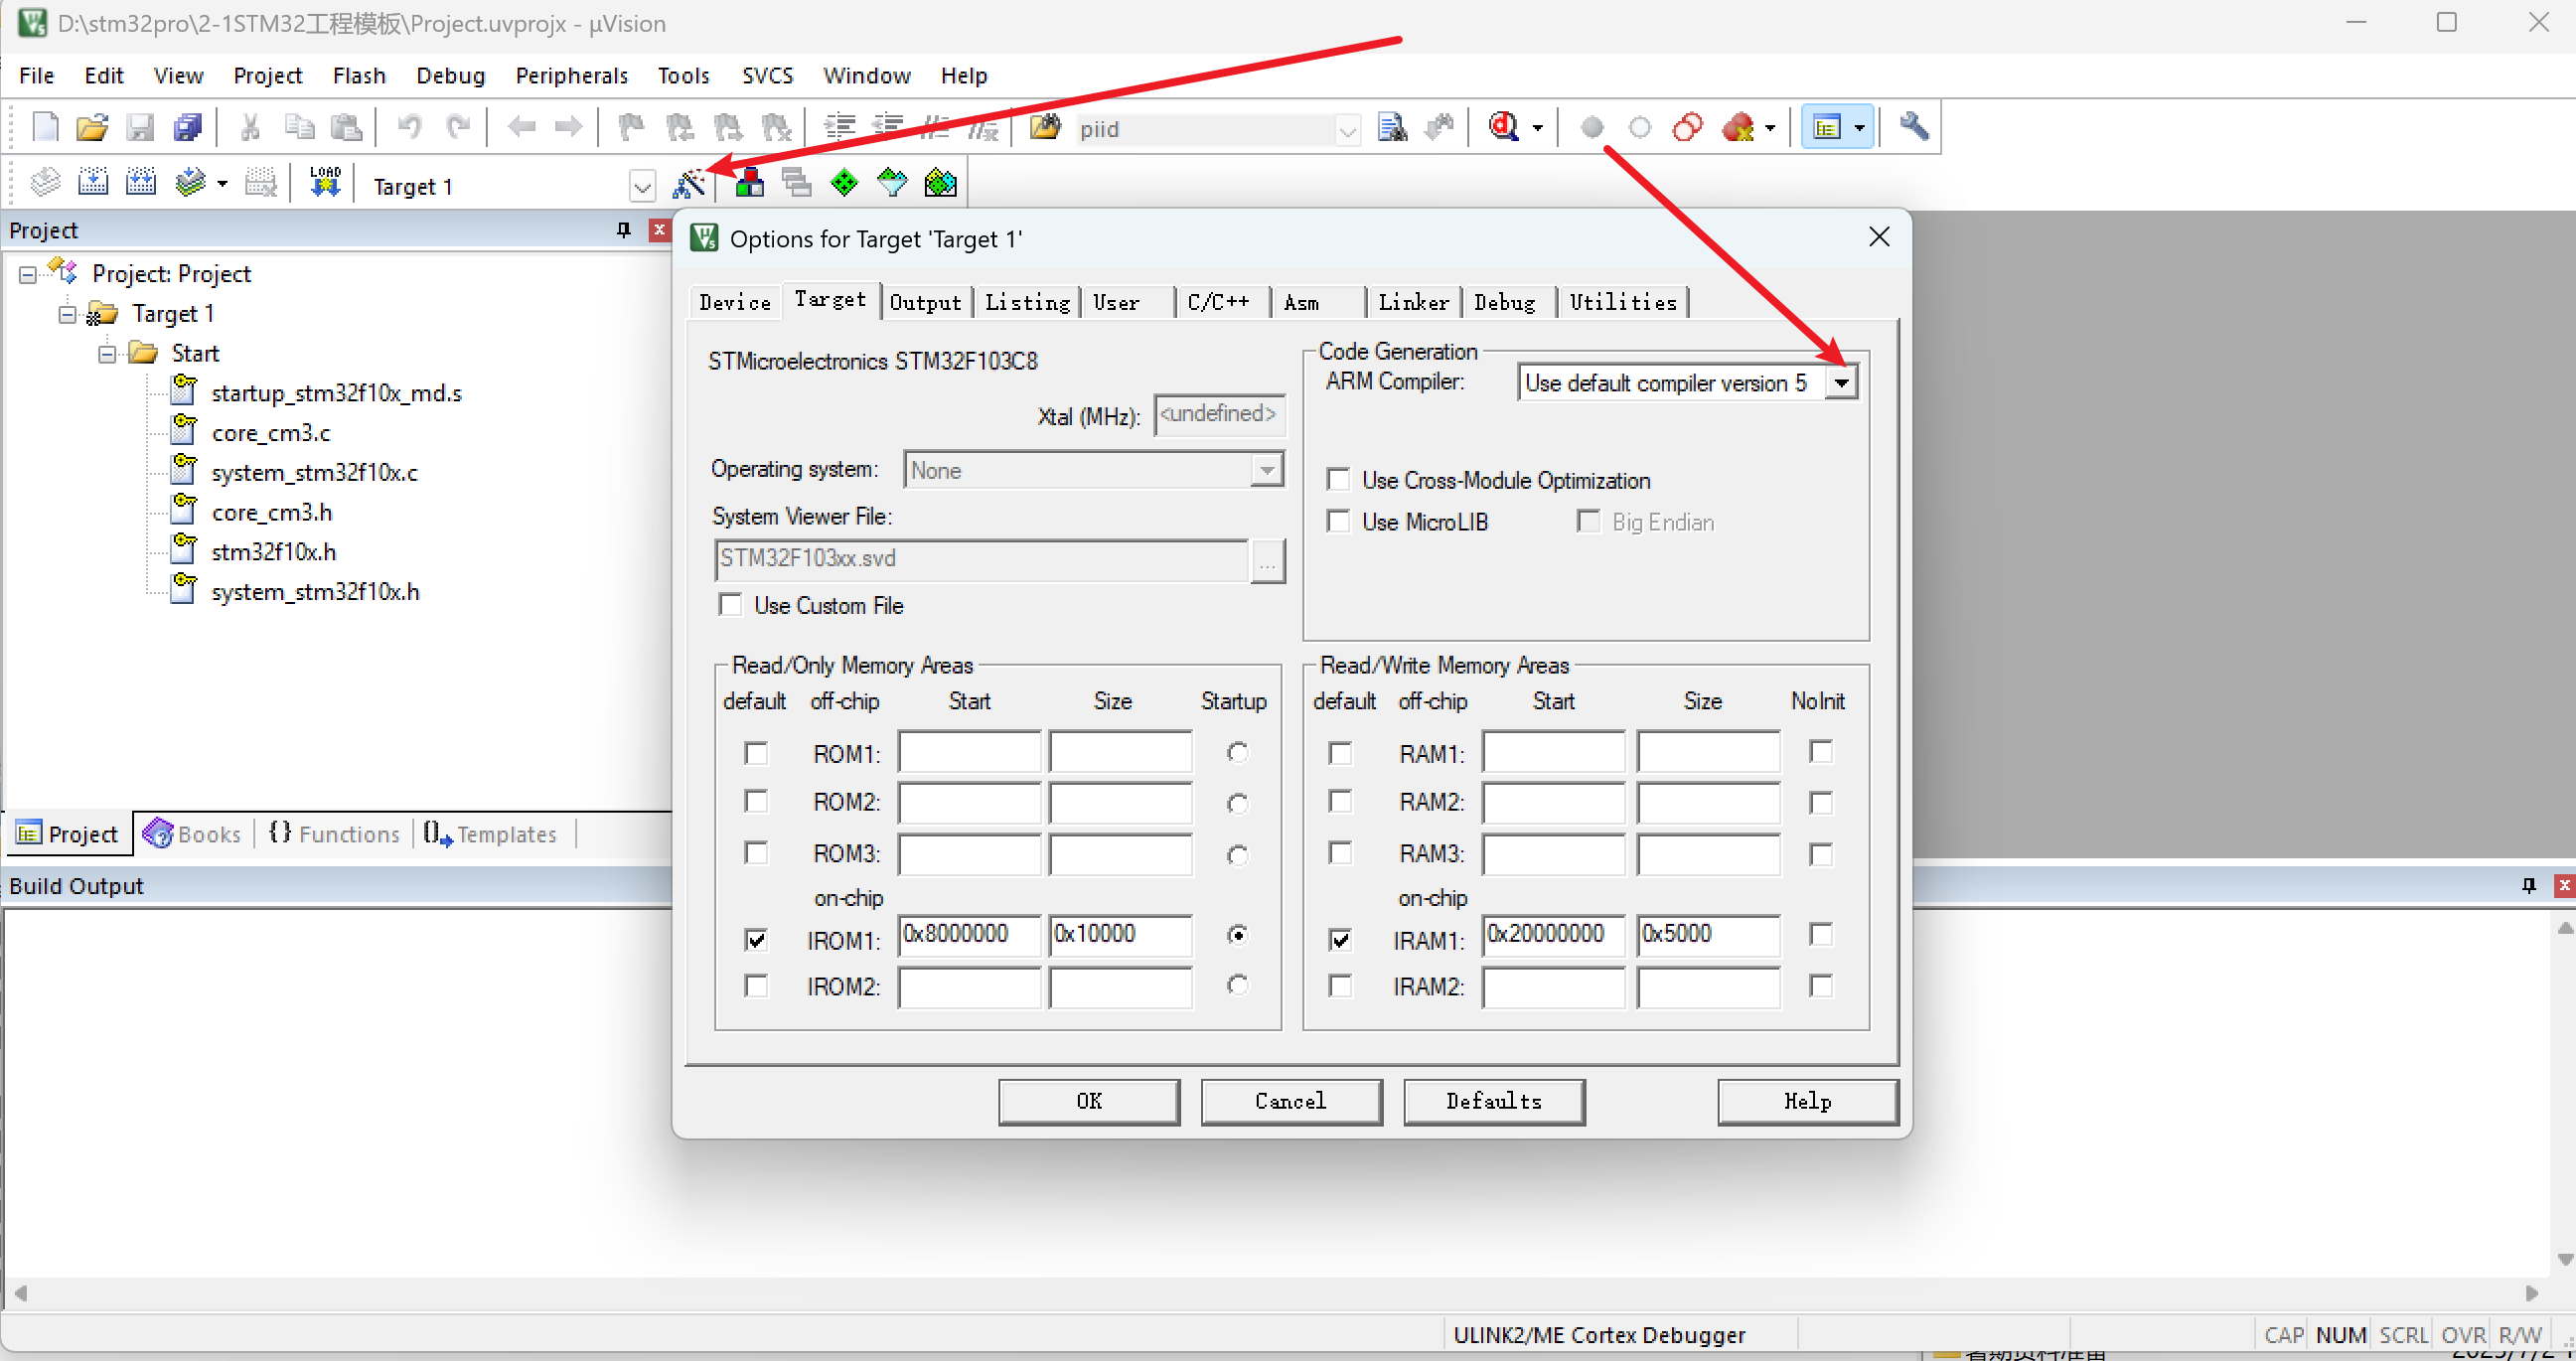The image size is (2576, 1361).
Task: Click the IROM1 Start address field
Action: (x=969, y=935)
